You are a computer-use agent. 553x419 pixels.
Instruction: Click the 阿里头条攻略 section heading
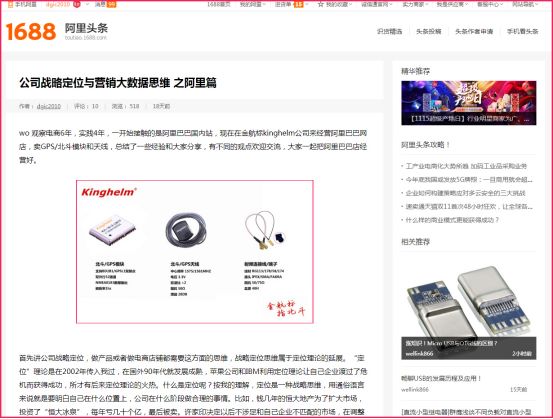[425, 145]
